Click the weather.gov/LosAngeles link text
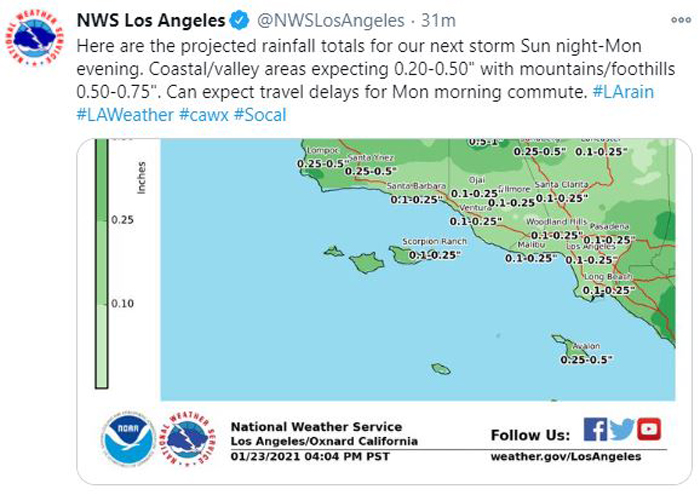 pos(566,457)
